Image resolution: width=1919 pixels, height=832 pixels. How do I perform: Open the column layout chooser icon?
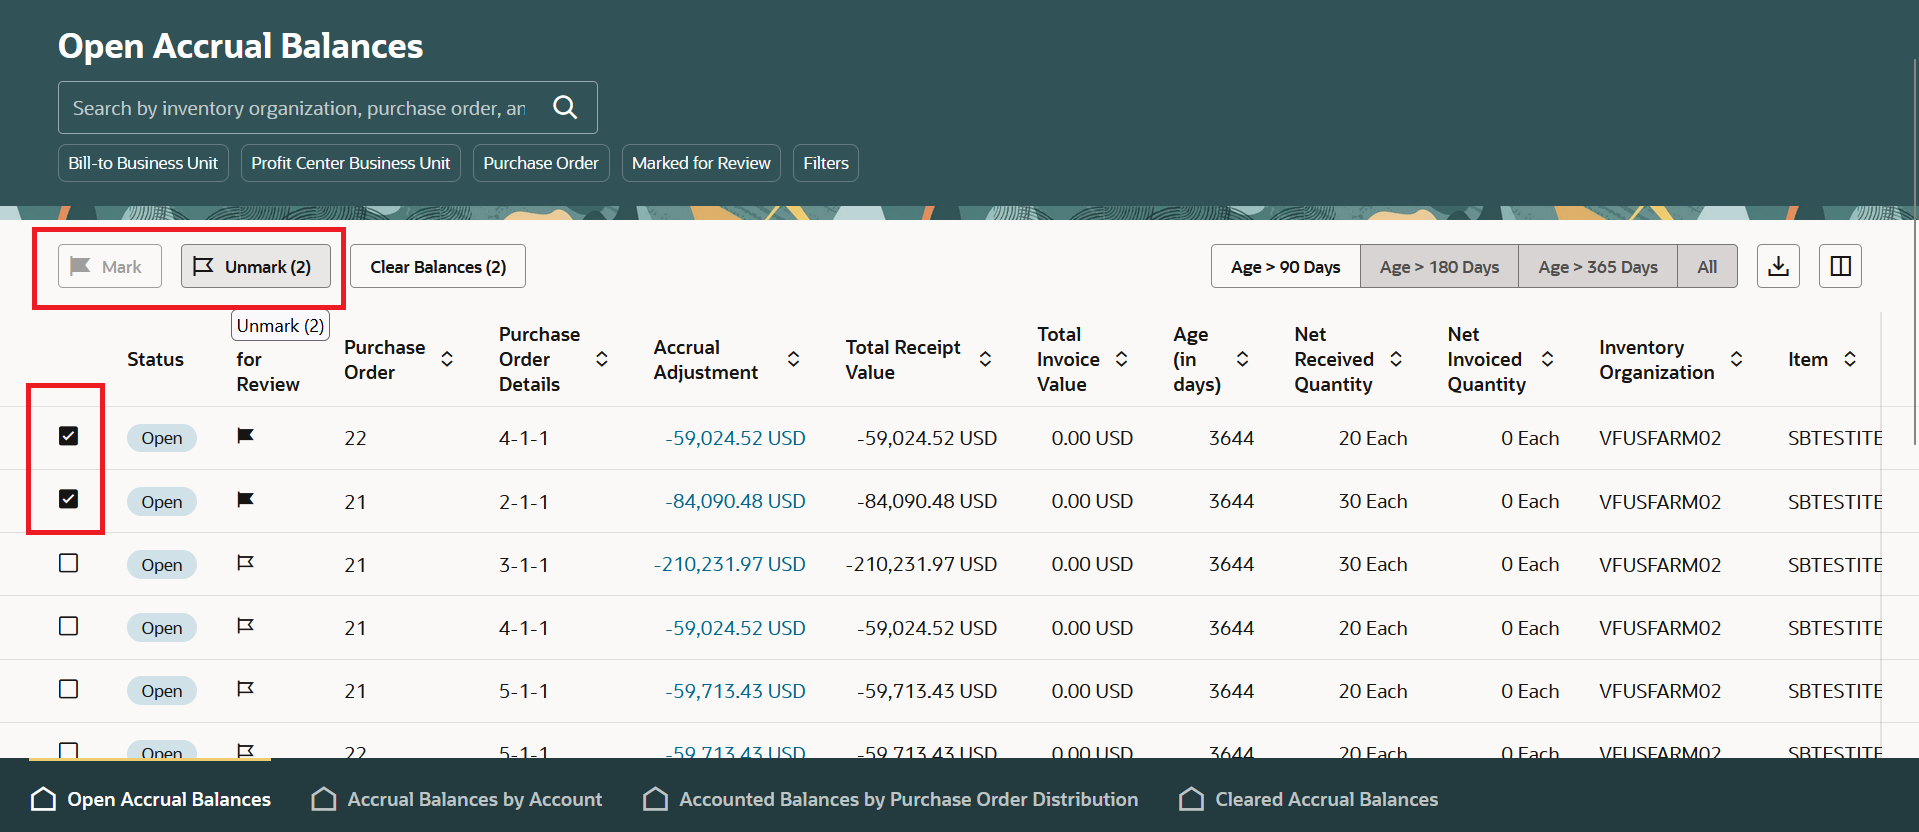1840,266
